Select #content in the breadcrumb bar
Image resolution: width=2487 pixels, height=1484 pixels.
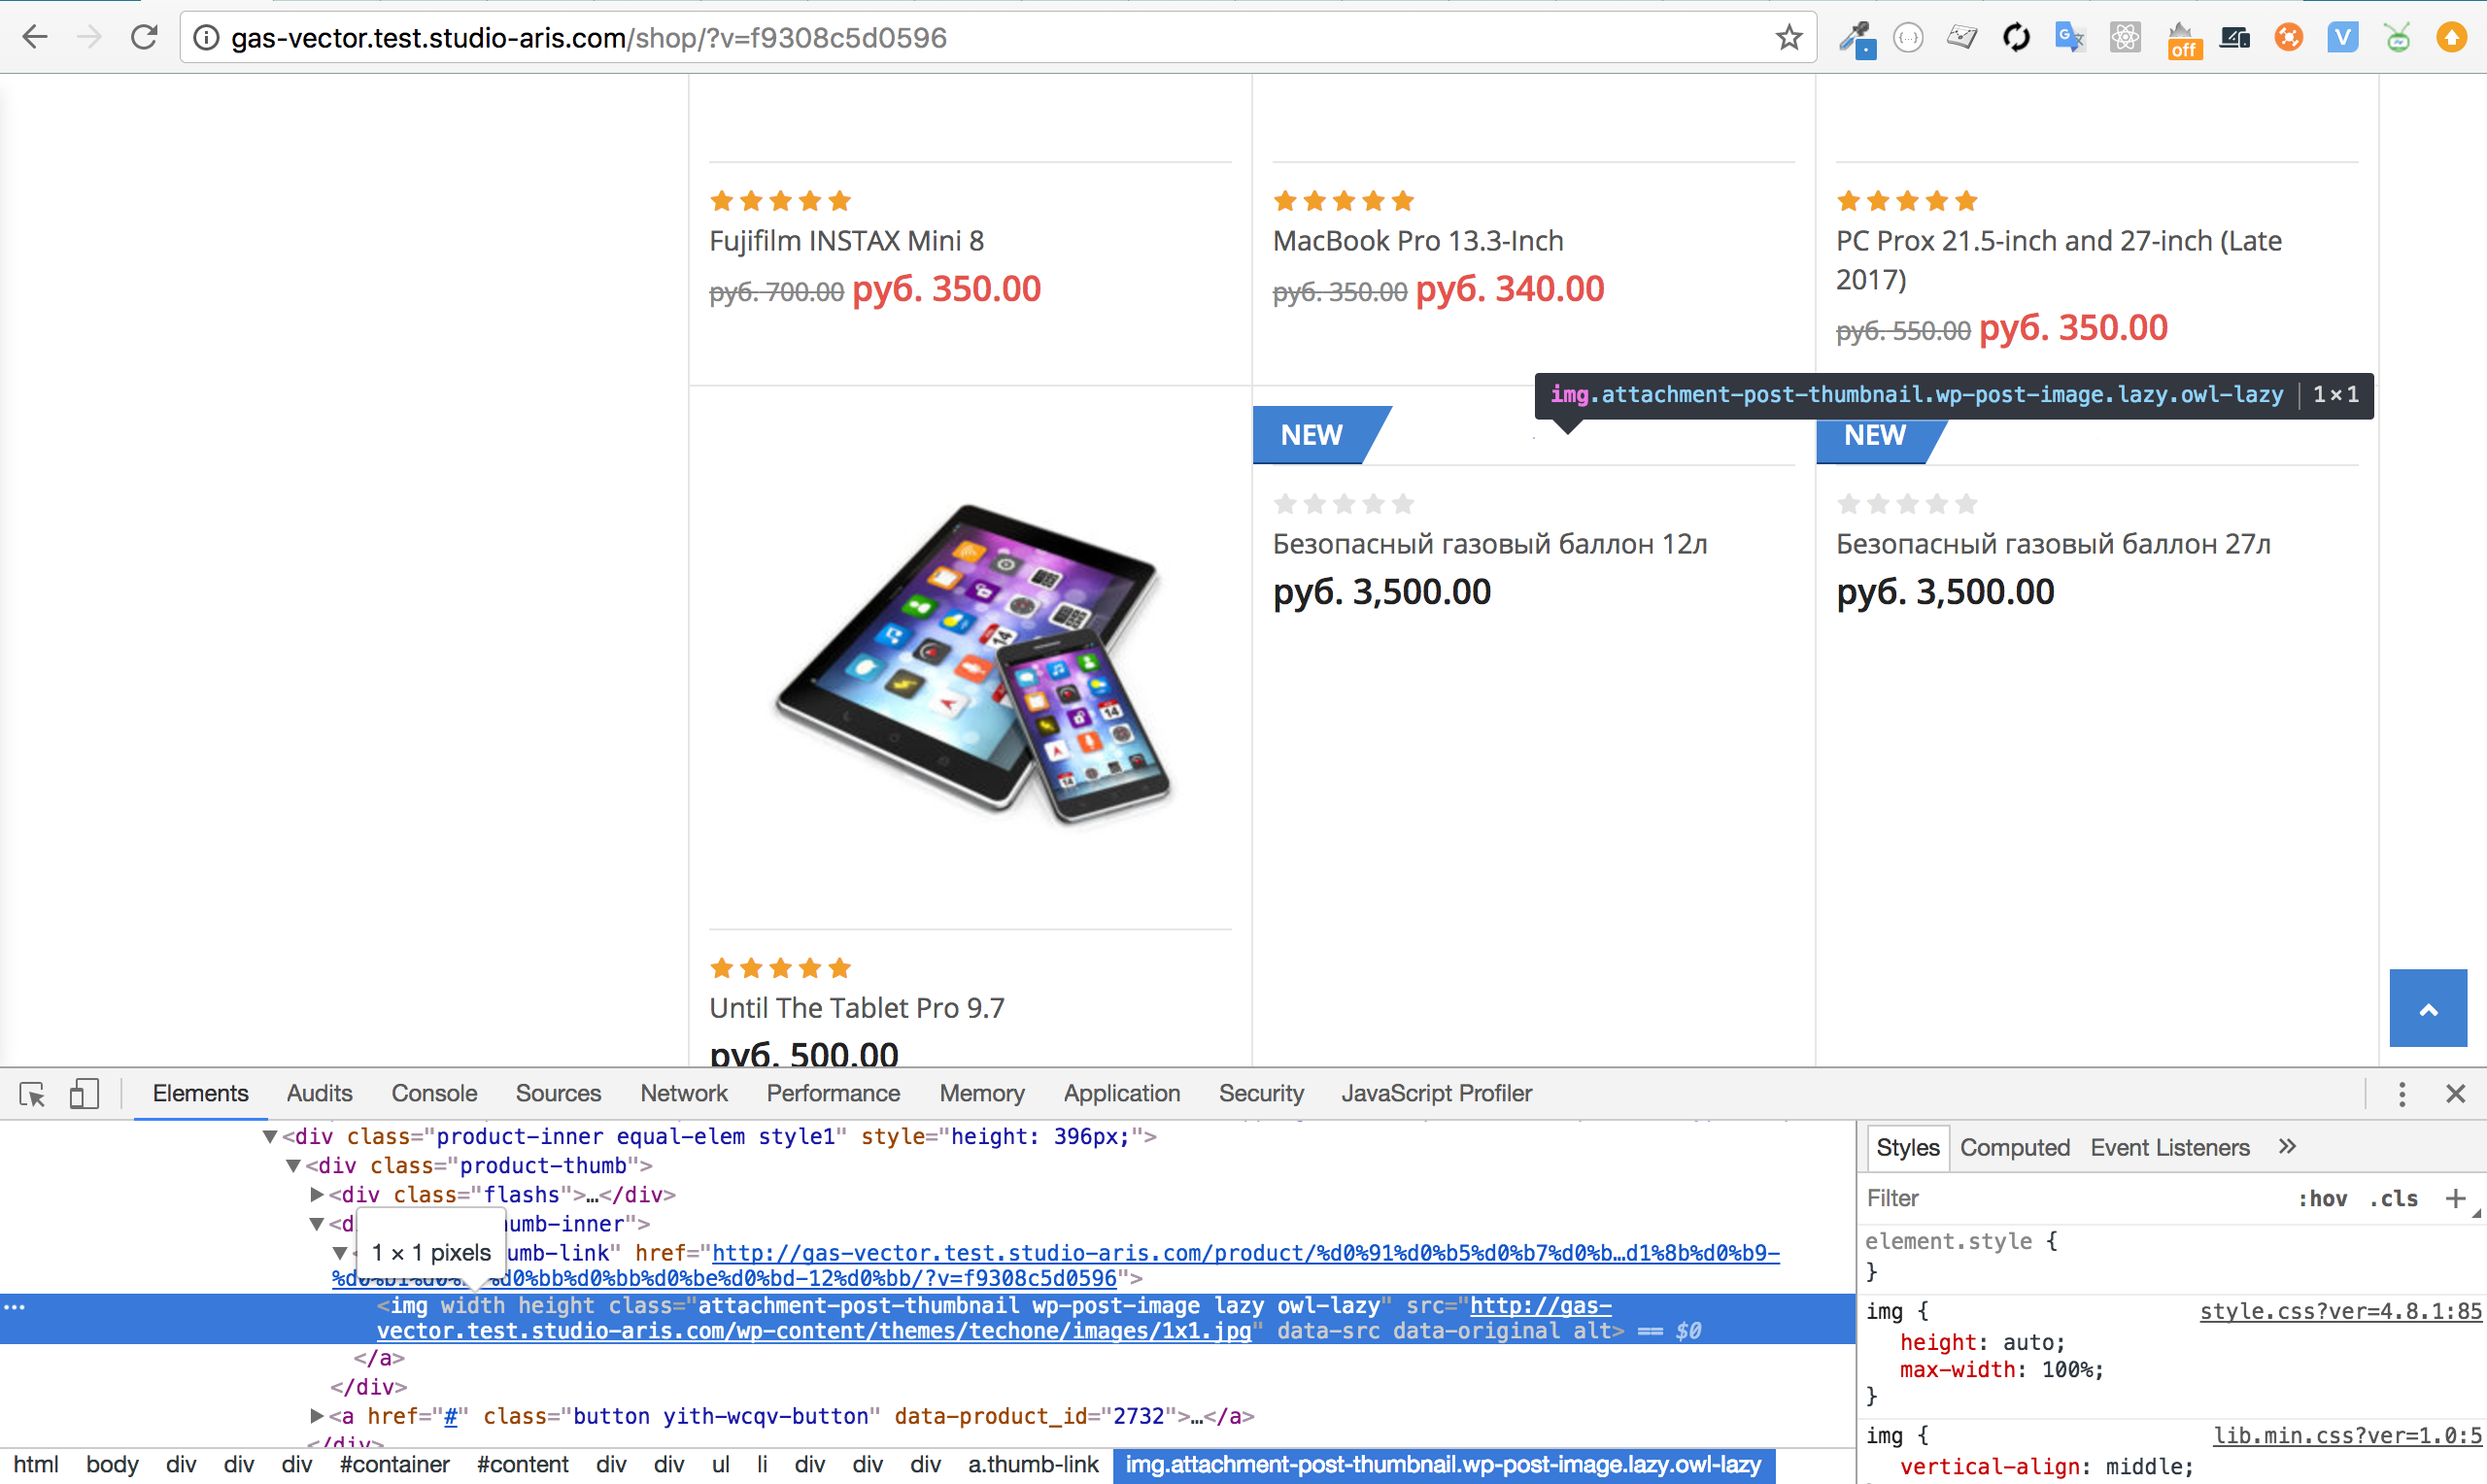click(522, 1465)
